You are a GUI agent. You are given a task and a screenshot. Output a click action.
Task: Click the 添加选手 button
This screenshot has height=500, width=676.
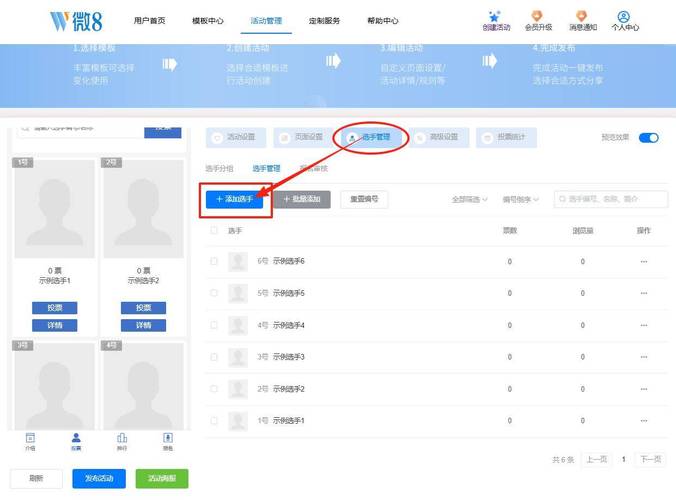(236, 199)
